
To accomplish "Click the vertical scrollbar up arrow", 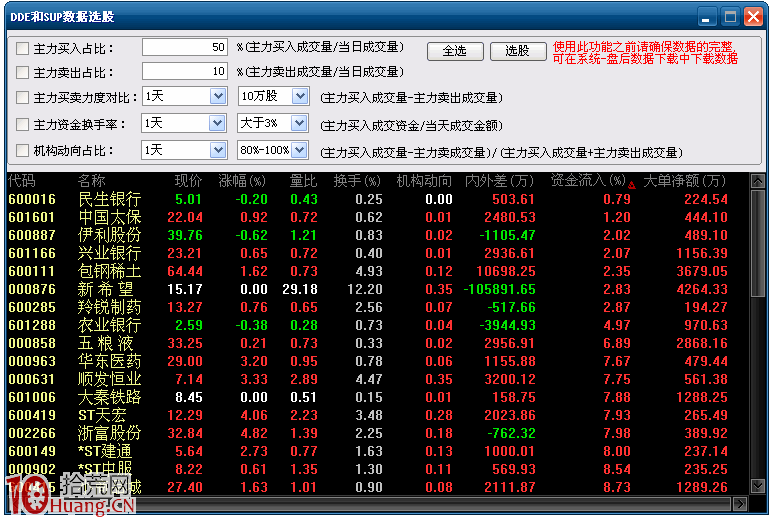I will pyautogui.click(x=758, y=181).
